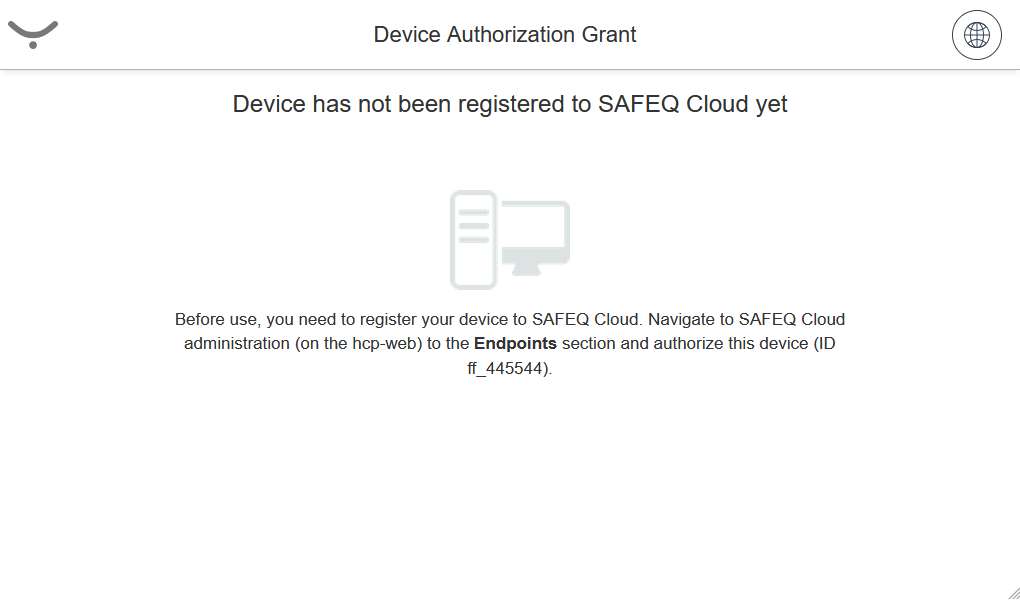The image size is (1020, 600).
Task: Tap the grayed-out printer device graphic
Action: pyautogui.click(x=509, y=240)
